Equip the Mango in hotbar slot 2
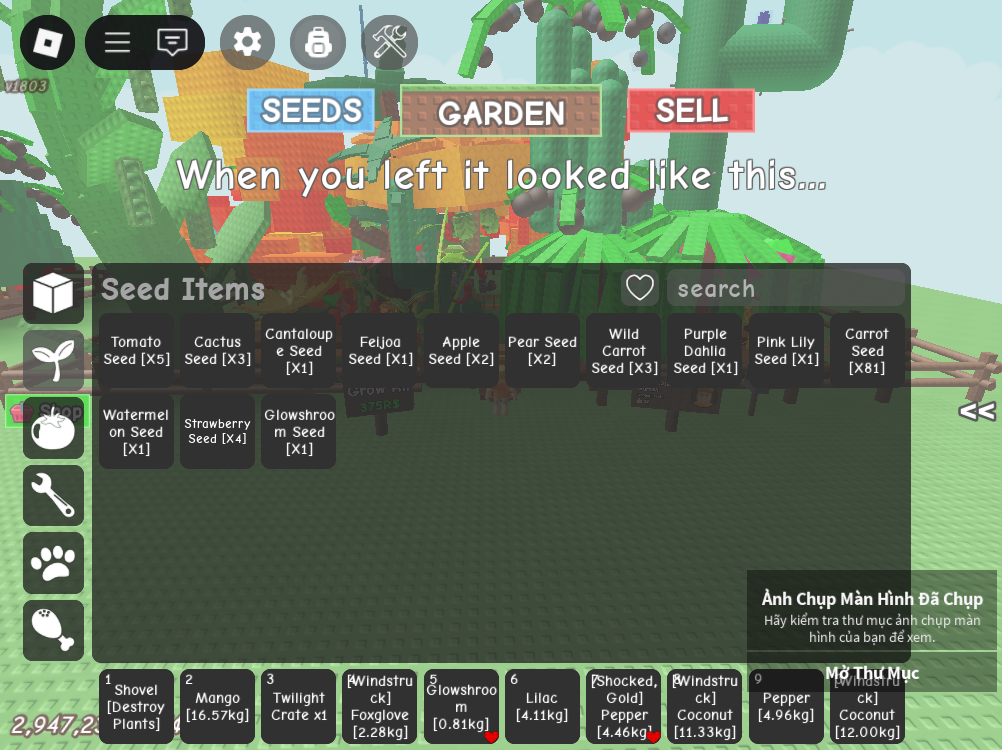 point(217,707)
